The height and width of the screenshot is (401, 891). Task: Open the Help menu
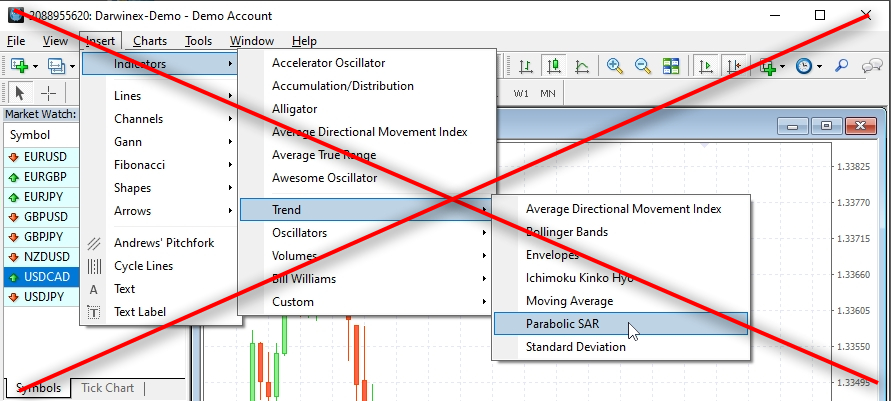click(304, 41)
